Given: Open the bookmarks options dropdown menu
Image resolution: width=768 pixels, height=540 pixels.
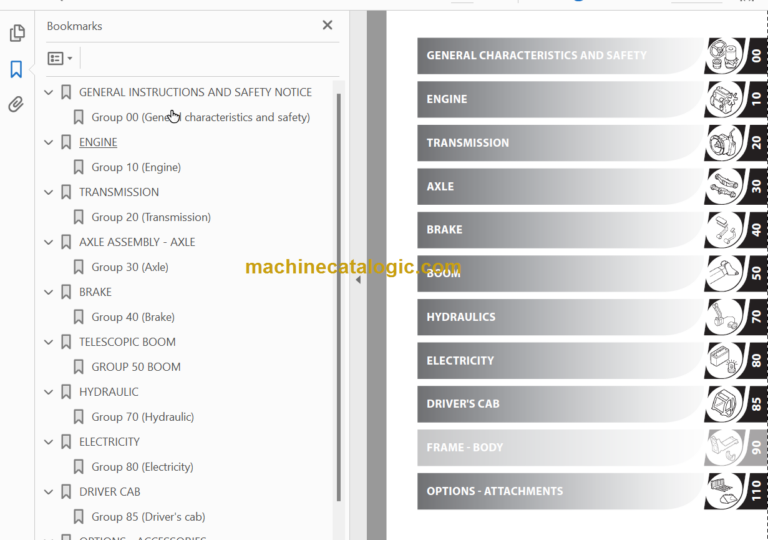Looking at the screenshot, I should tap(60, 58).
